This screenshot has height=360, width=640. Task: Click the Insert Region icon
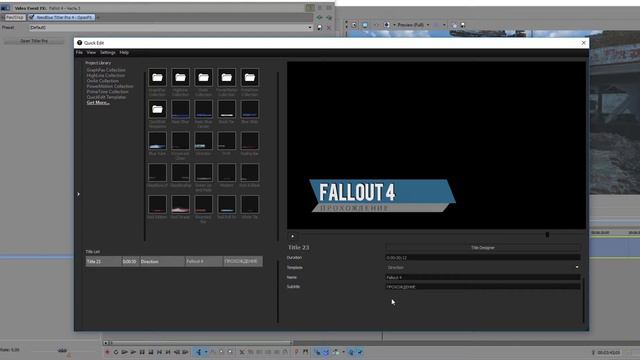pyautogui.click(x=305, y=352)
